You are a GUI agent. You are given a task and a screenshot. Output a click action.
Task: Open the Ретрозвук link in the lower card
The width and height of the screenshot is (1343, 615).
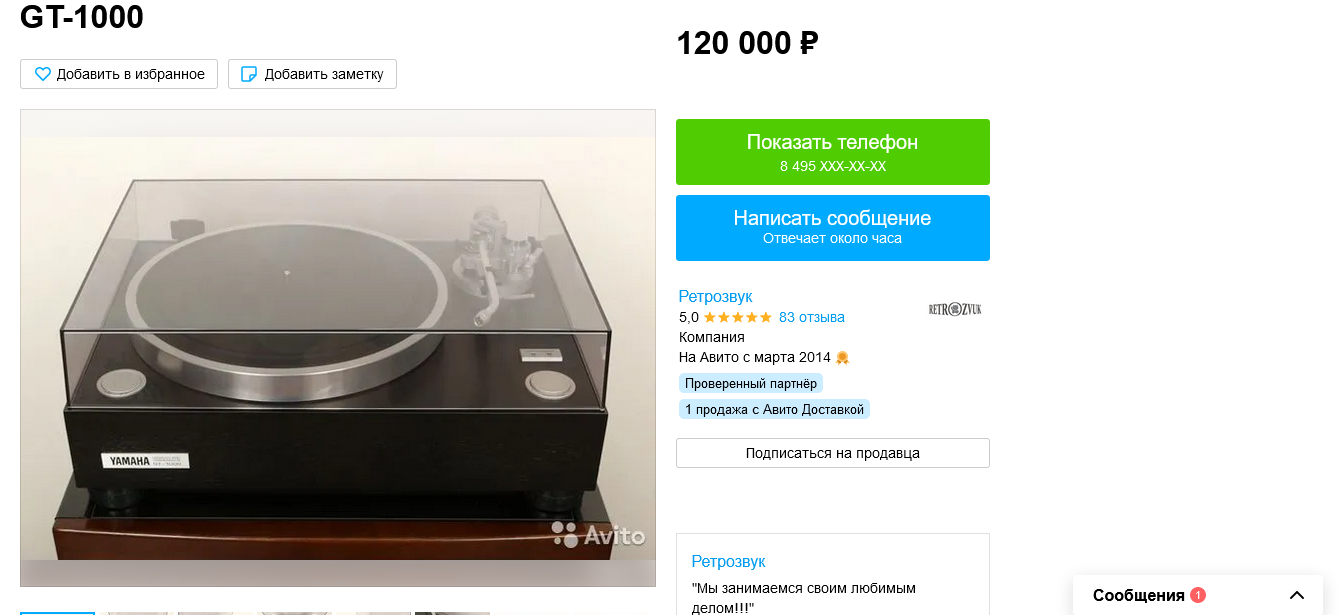click(729, 561)
